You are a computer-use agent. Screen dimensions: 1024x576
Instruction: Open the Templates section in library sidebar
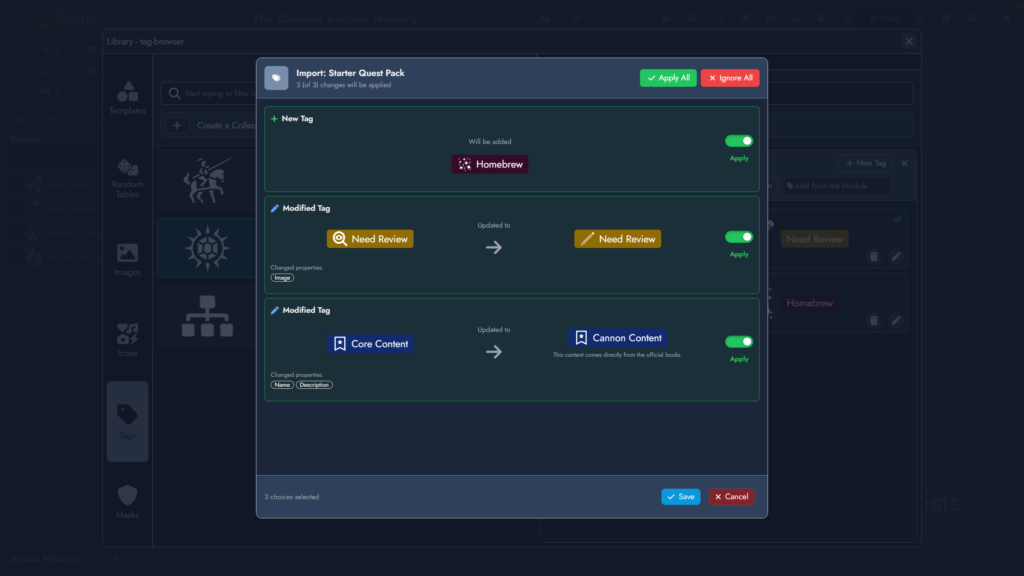[x=127, y=97]
